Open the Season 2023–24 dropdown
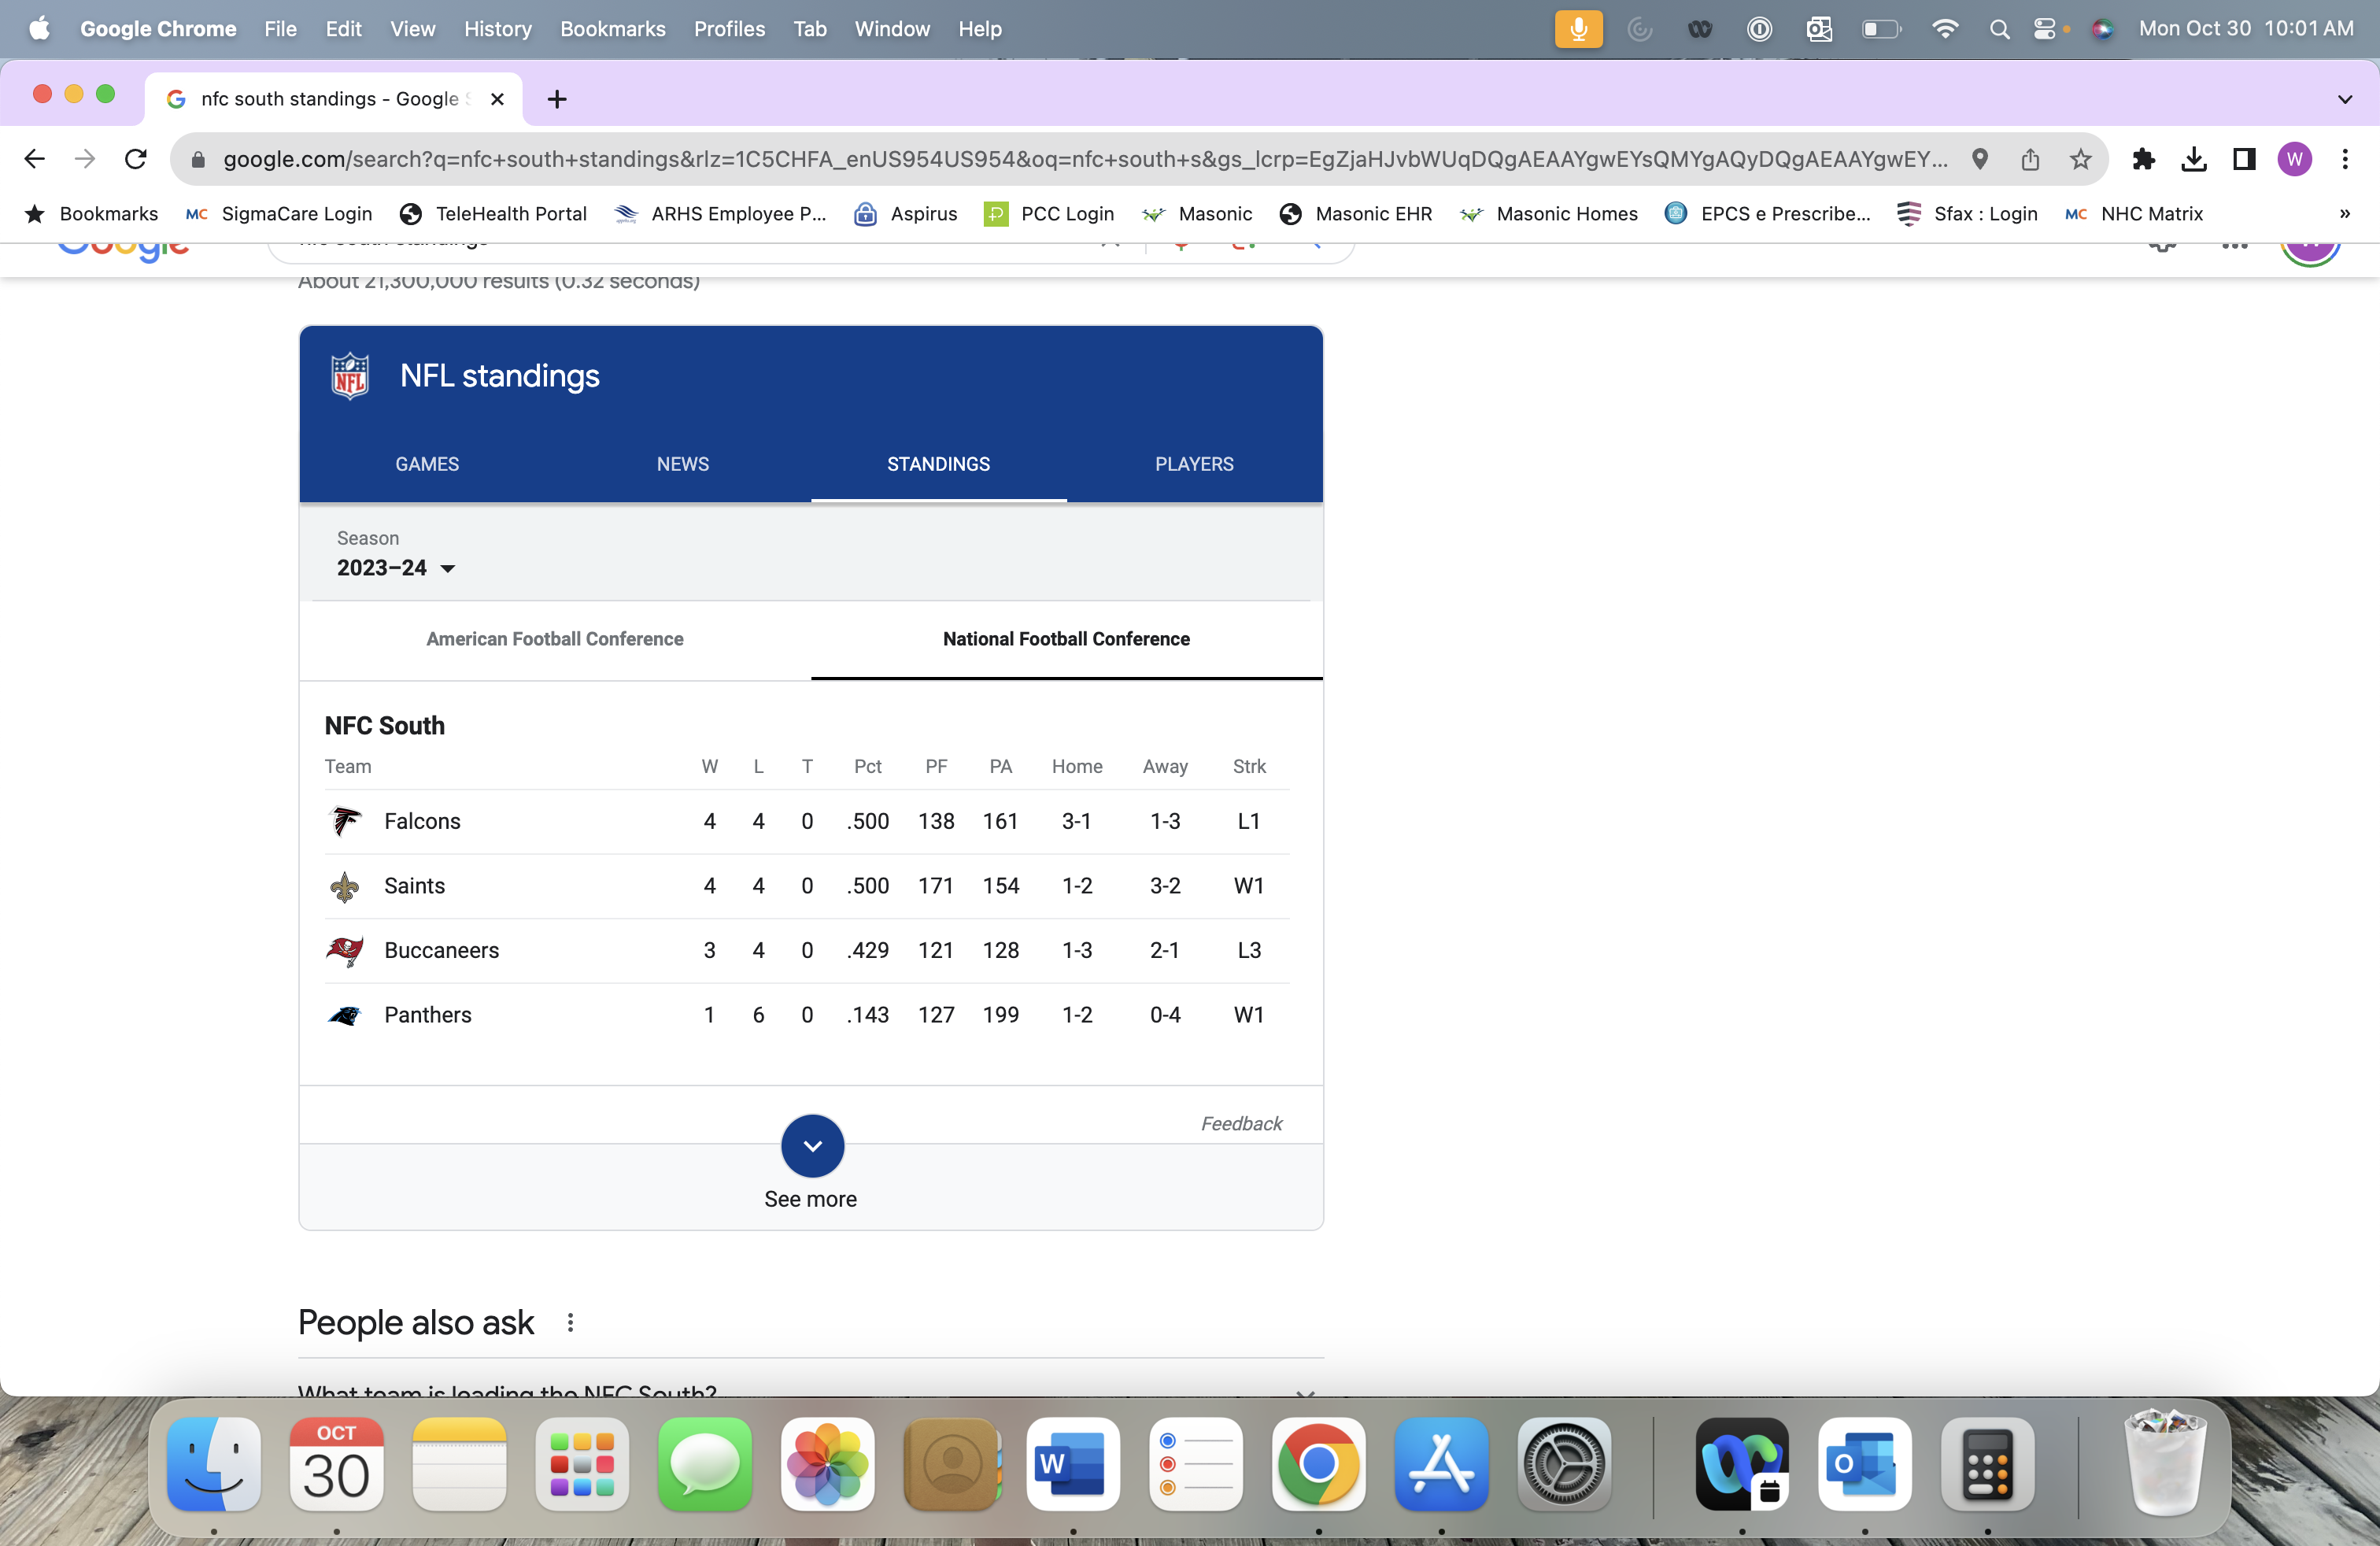The width and height of the screenshot is (2380, 1546). 396,567
